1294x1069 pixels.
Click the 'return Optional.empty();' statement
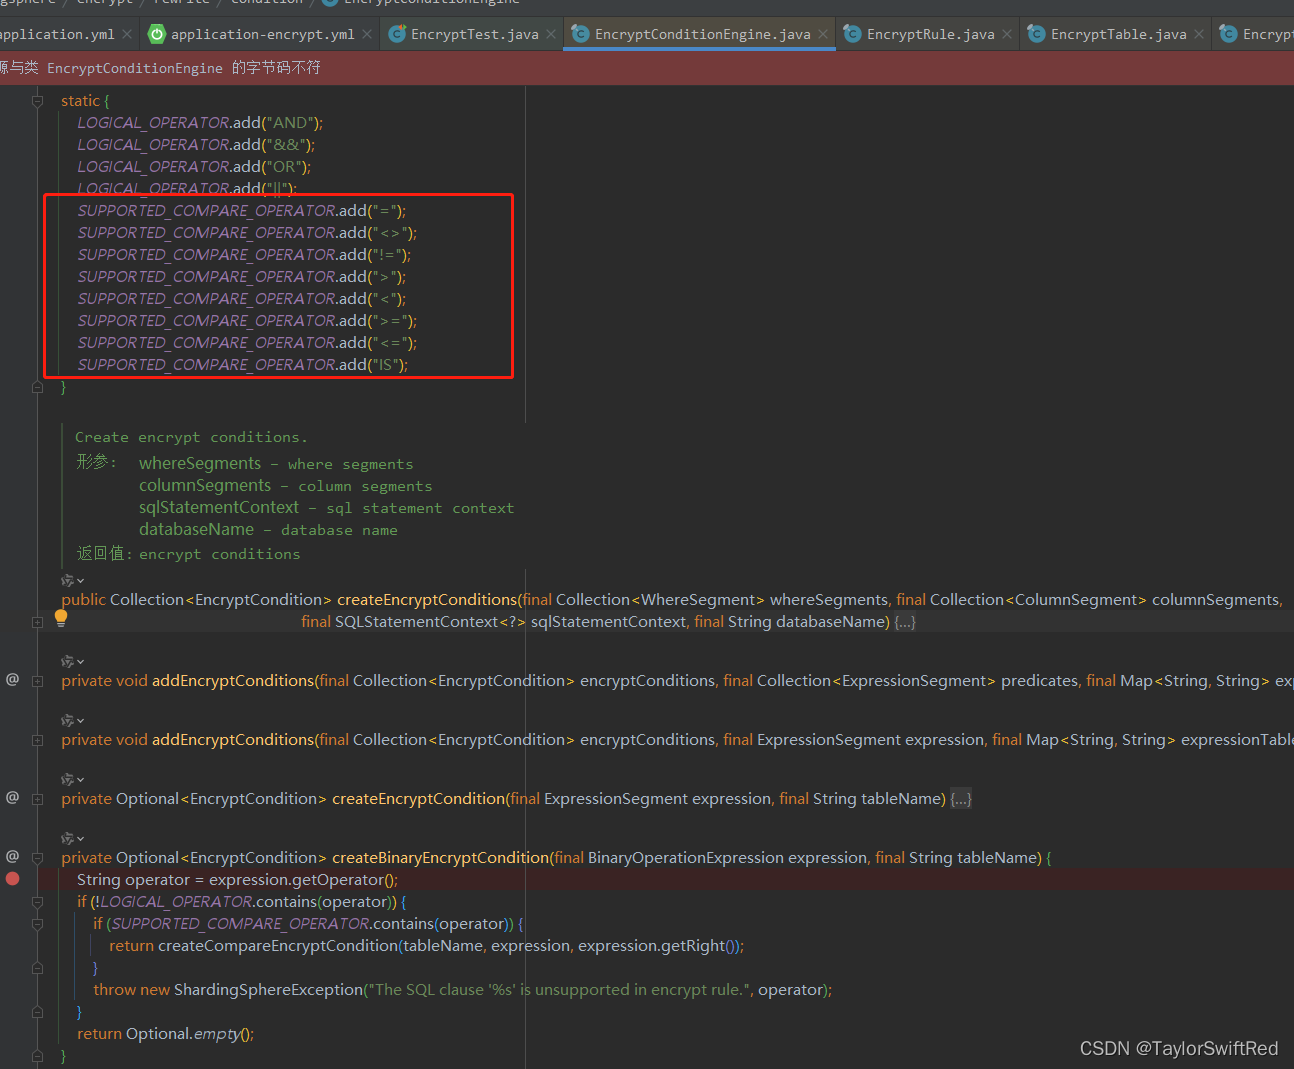(166, 1033)
